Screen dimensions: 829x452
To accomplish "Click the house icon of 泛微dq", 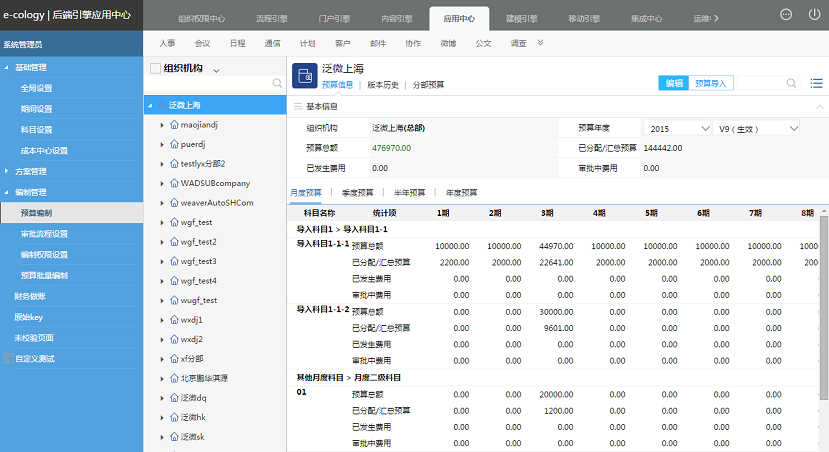I will pos(174,398).
